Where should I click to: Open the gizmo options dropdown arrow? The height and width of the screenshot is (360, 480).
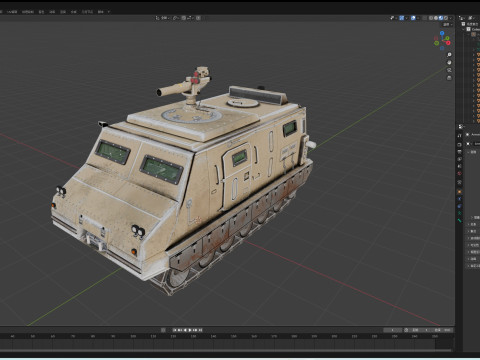point(406,18)
